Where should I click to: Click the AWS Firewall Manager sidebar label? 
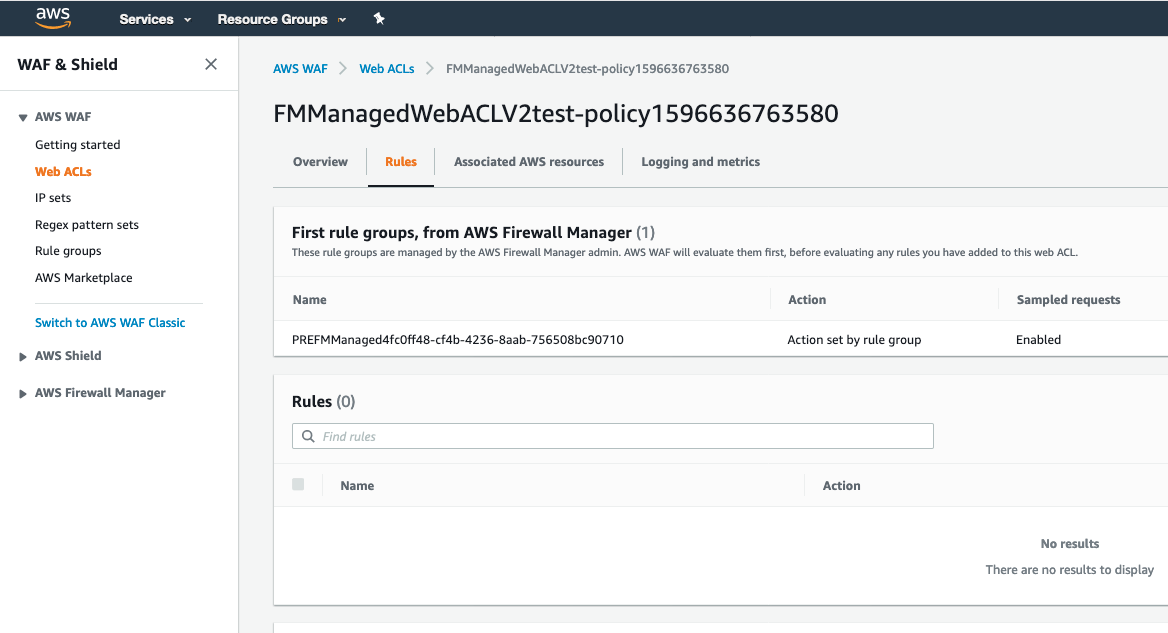100,392
